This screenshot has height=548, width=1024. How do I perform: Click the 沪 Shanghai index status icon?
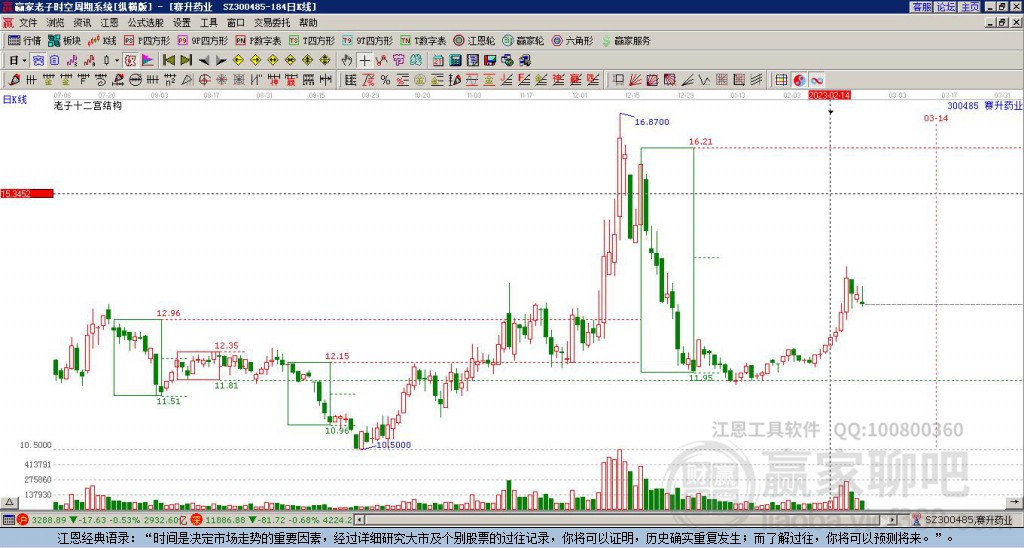pos(22,520)
